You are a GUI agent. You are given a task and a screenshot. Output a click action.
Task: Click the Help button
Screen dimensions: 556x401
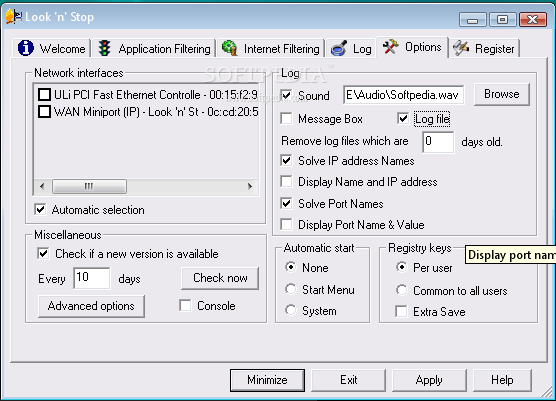502,380
